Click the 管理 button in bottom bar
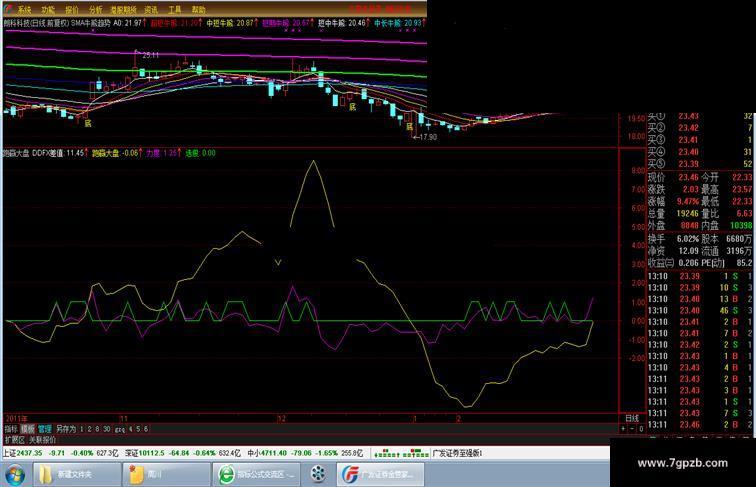Image resolution: width=756 pixels, height=487 pixels. [x=45, y=429]
